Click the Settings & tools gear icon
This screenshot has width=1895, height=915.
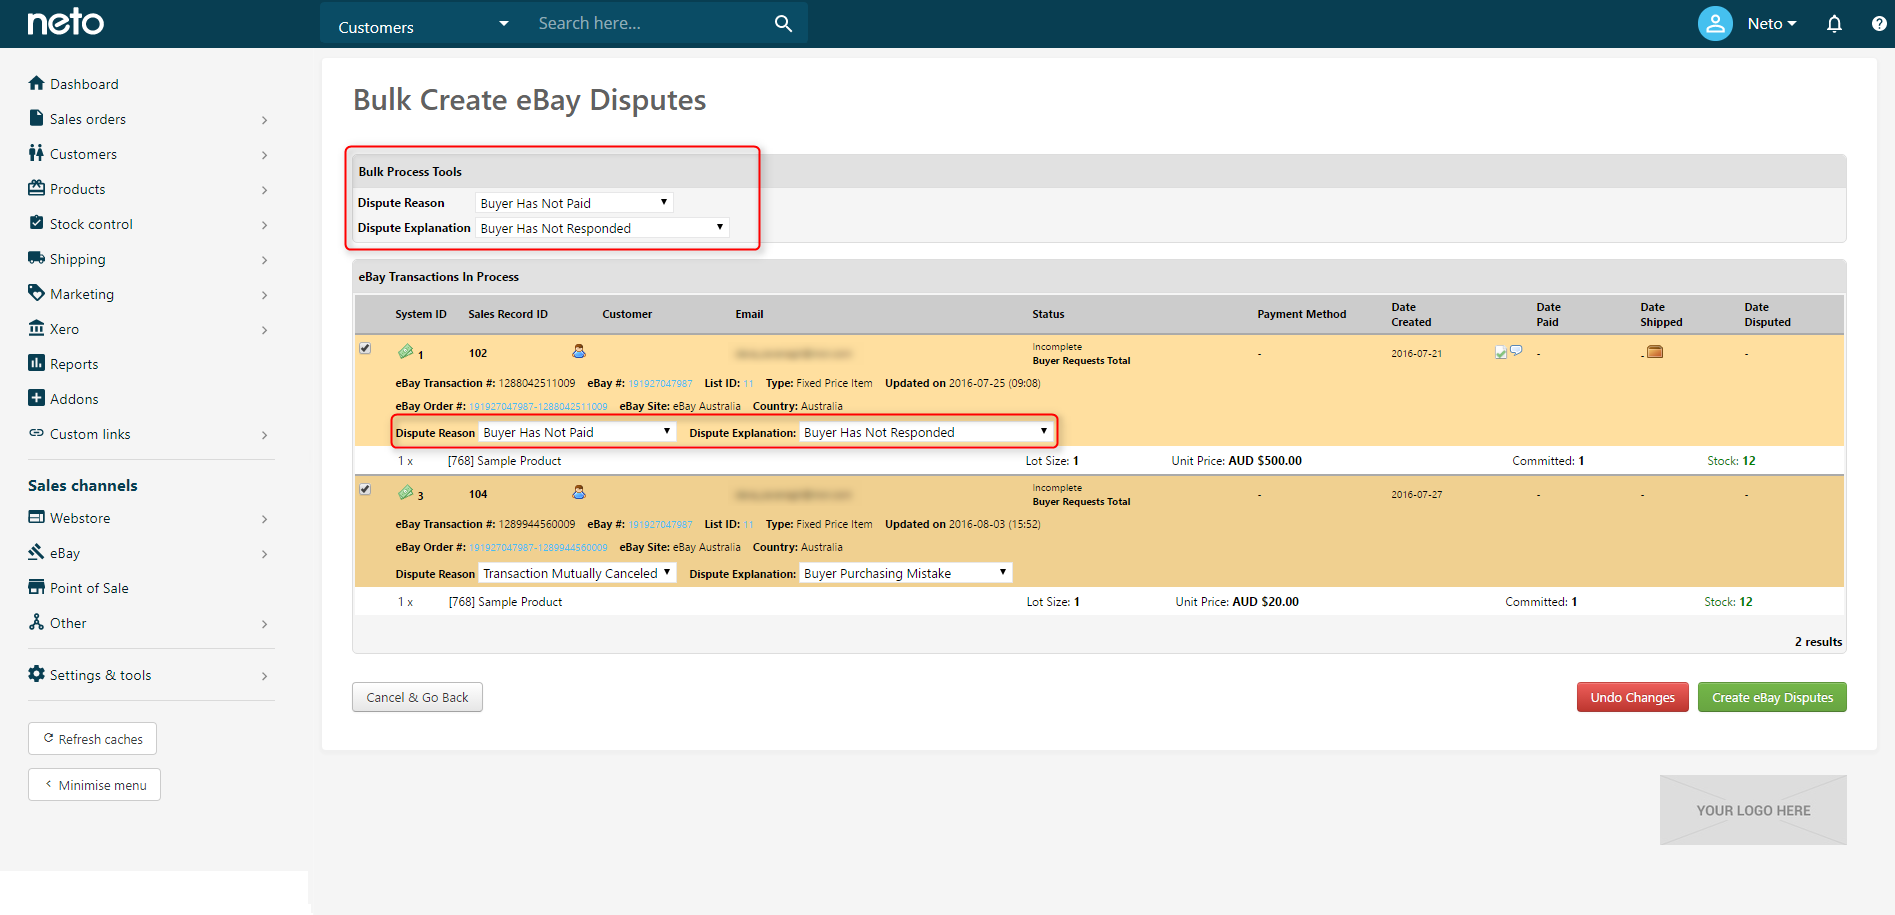37,674
